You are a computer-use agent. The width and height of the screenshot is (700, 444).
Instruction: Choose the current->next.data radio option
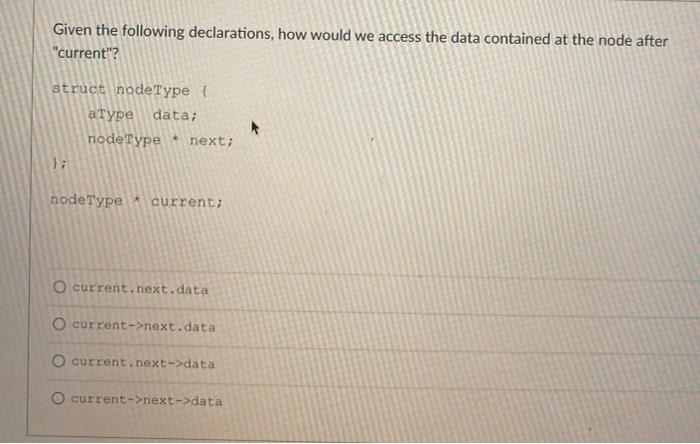[59, 324]
